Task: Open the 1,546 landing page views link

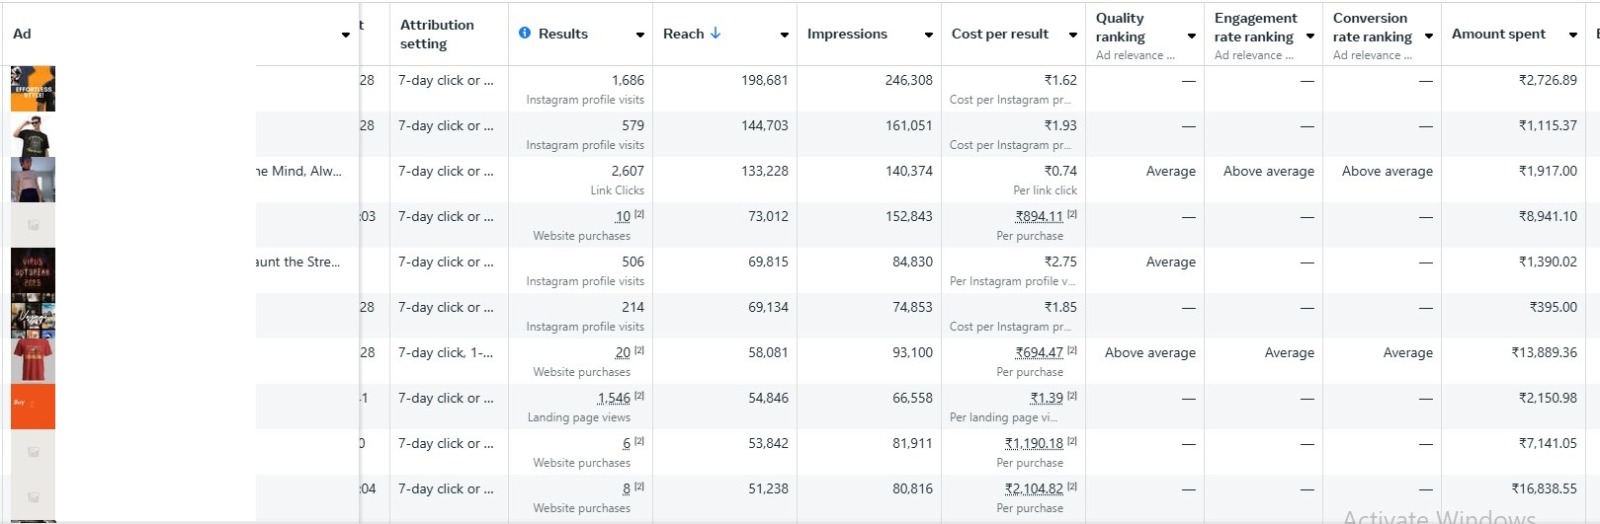Action: 614,398
